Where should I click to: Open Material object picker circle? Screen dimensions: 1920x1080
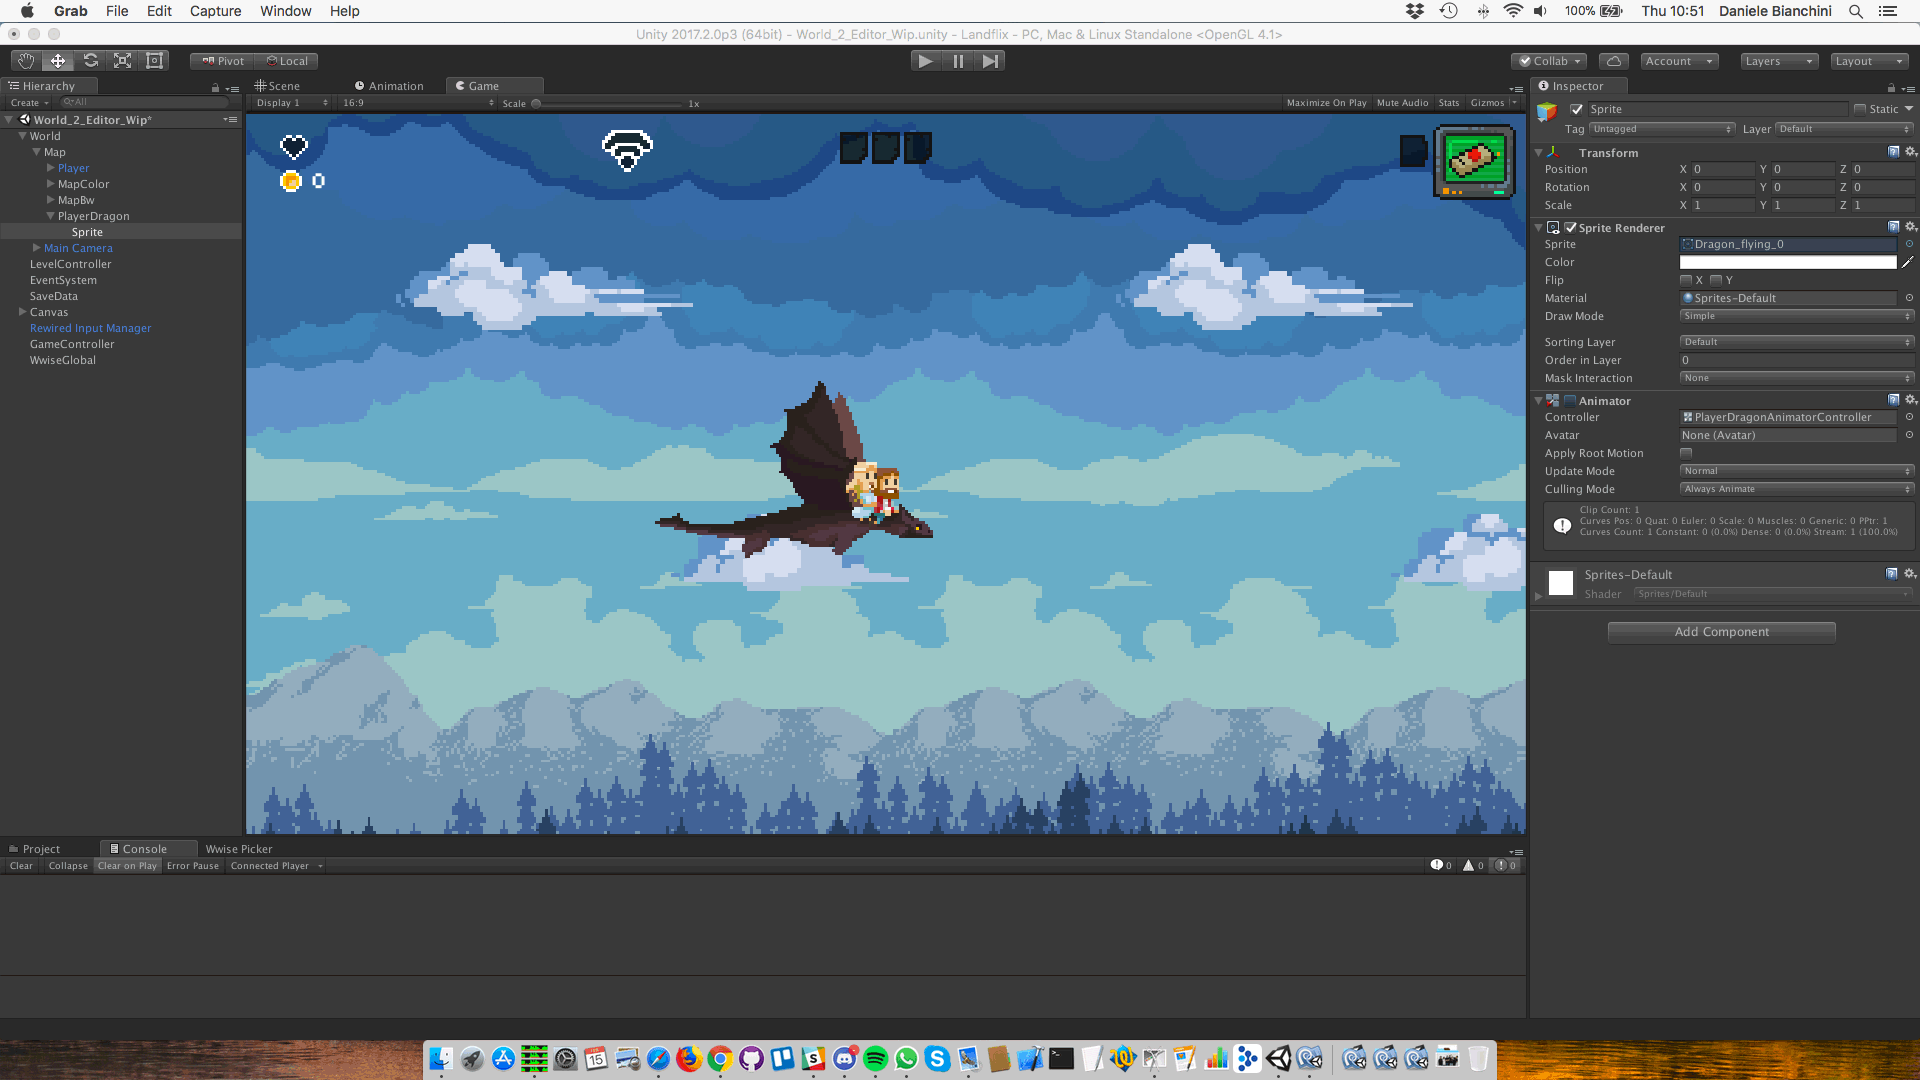tap(1909, 298)
